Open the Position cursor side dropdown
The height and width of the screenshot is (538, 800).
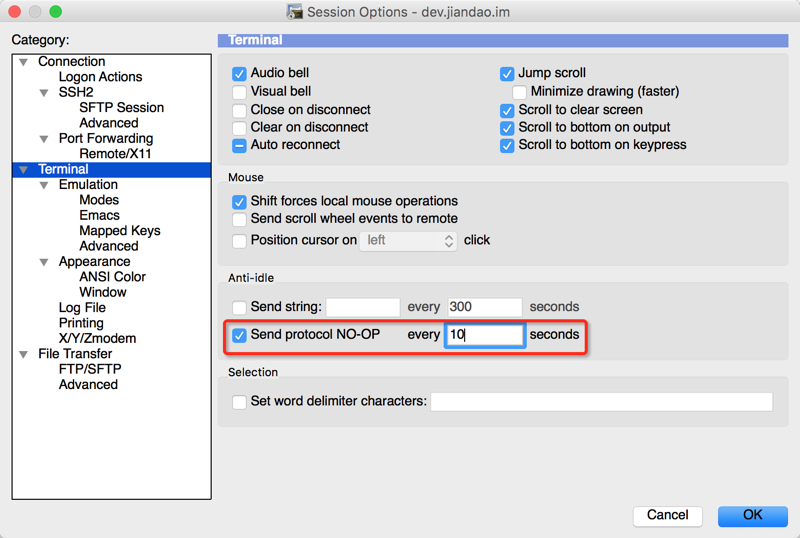[x=408, y=241]
